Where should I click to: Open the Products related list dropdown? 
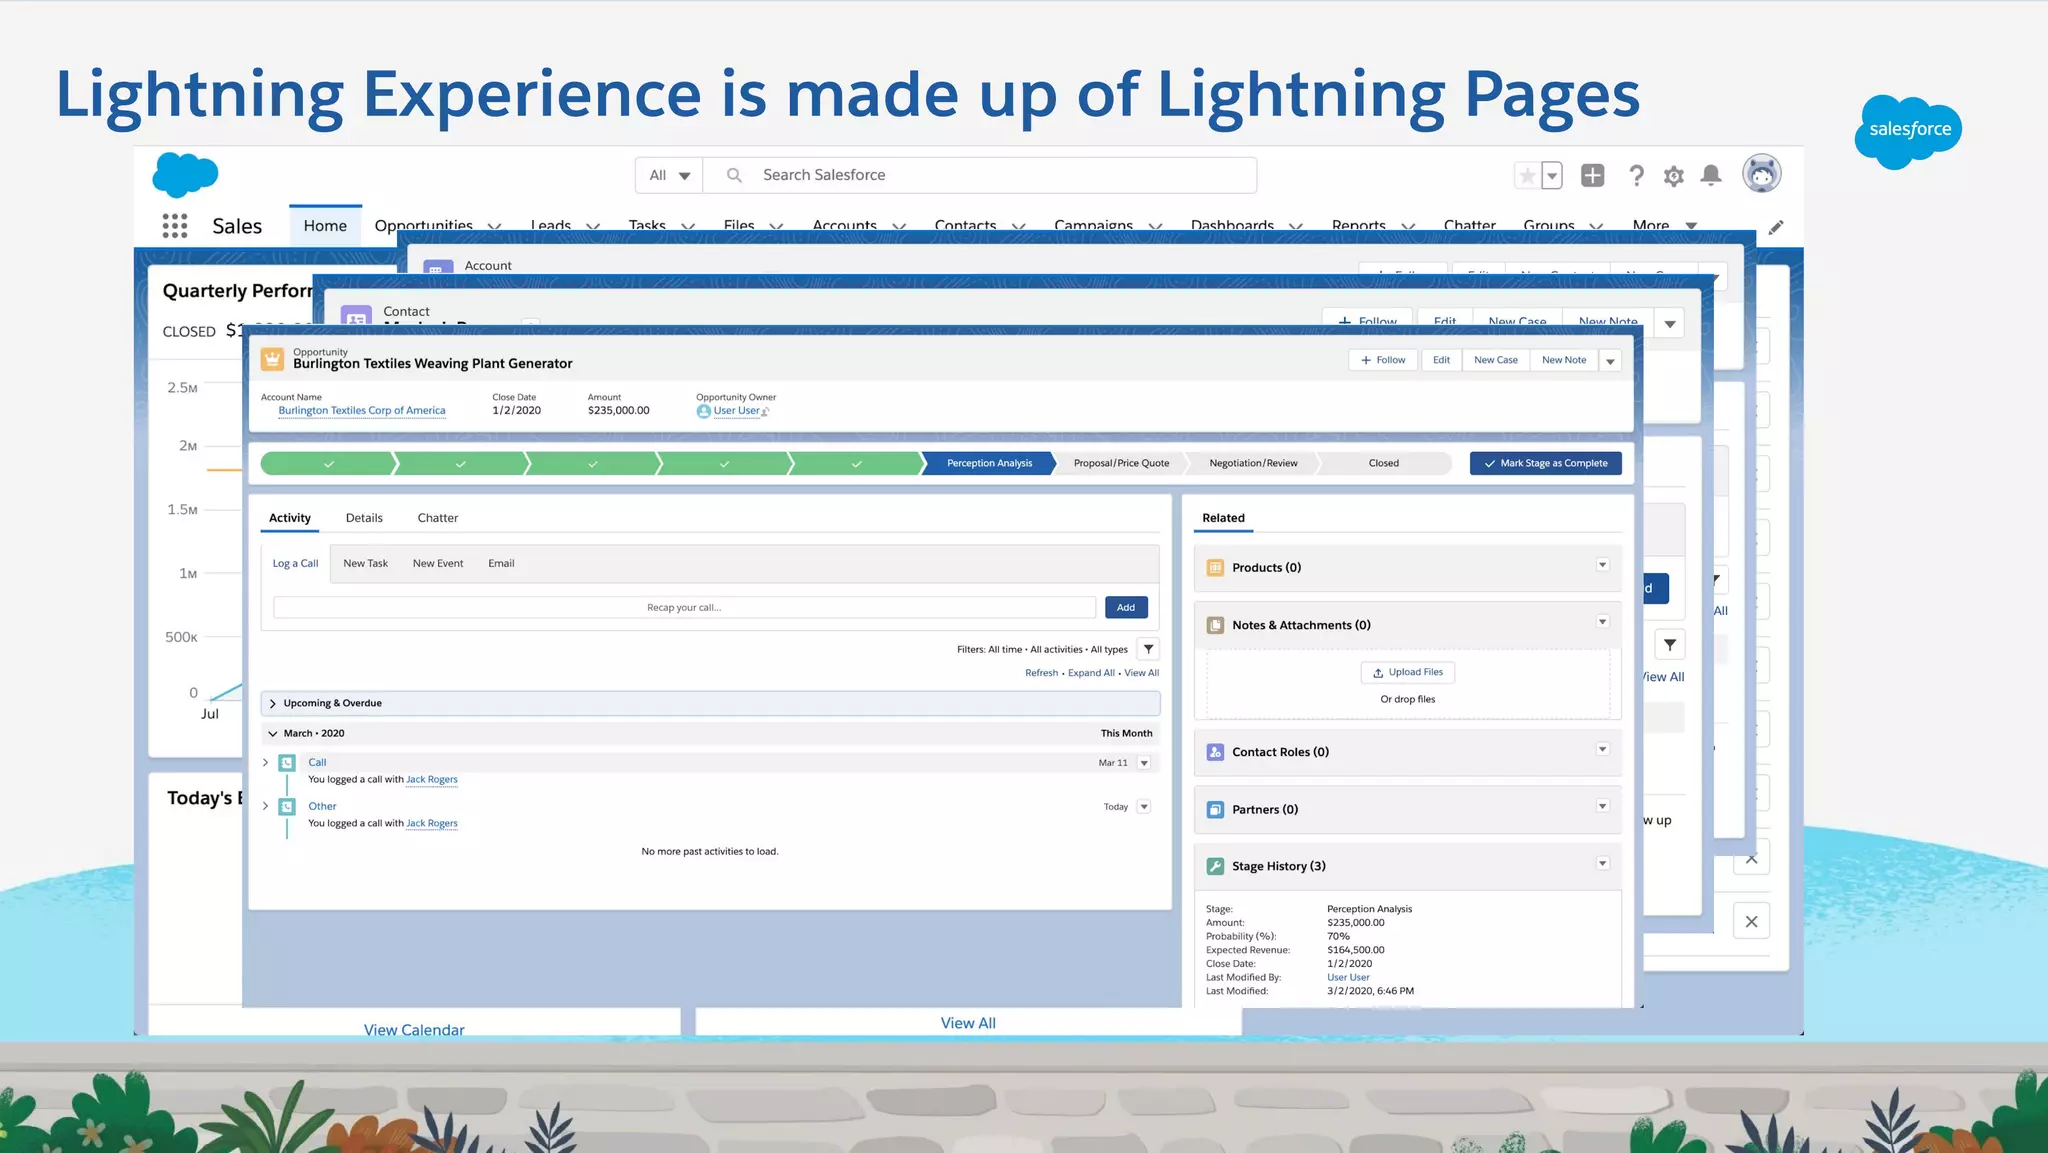point(1602,565)
